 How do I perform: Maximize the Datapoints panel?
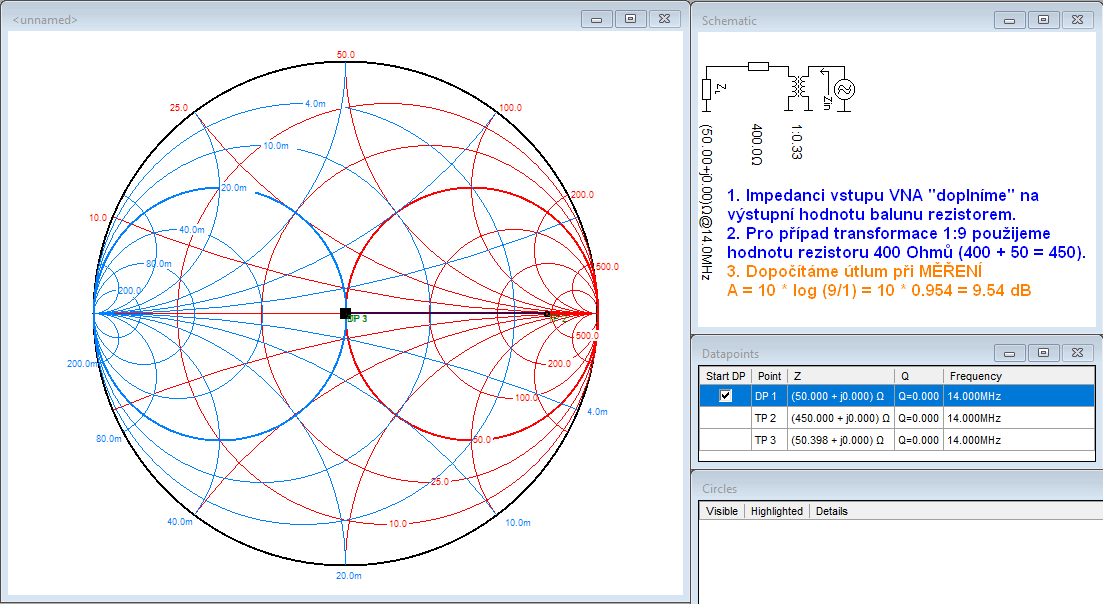(x=1042, y=353)
